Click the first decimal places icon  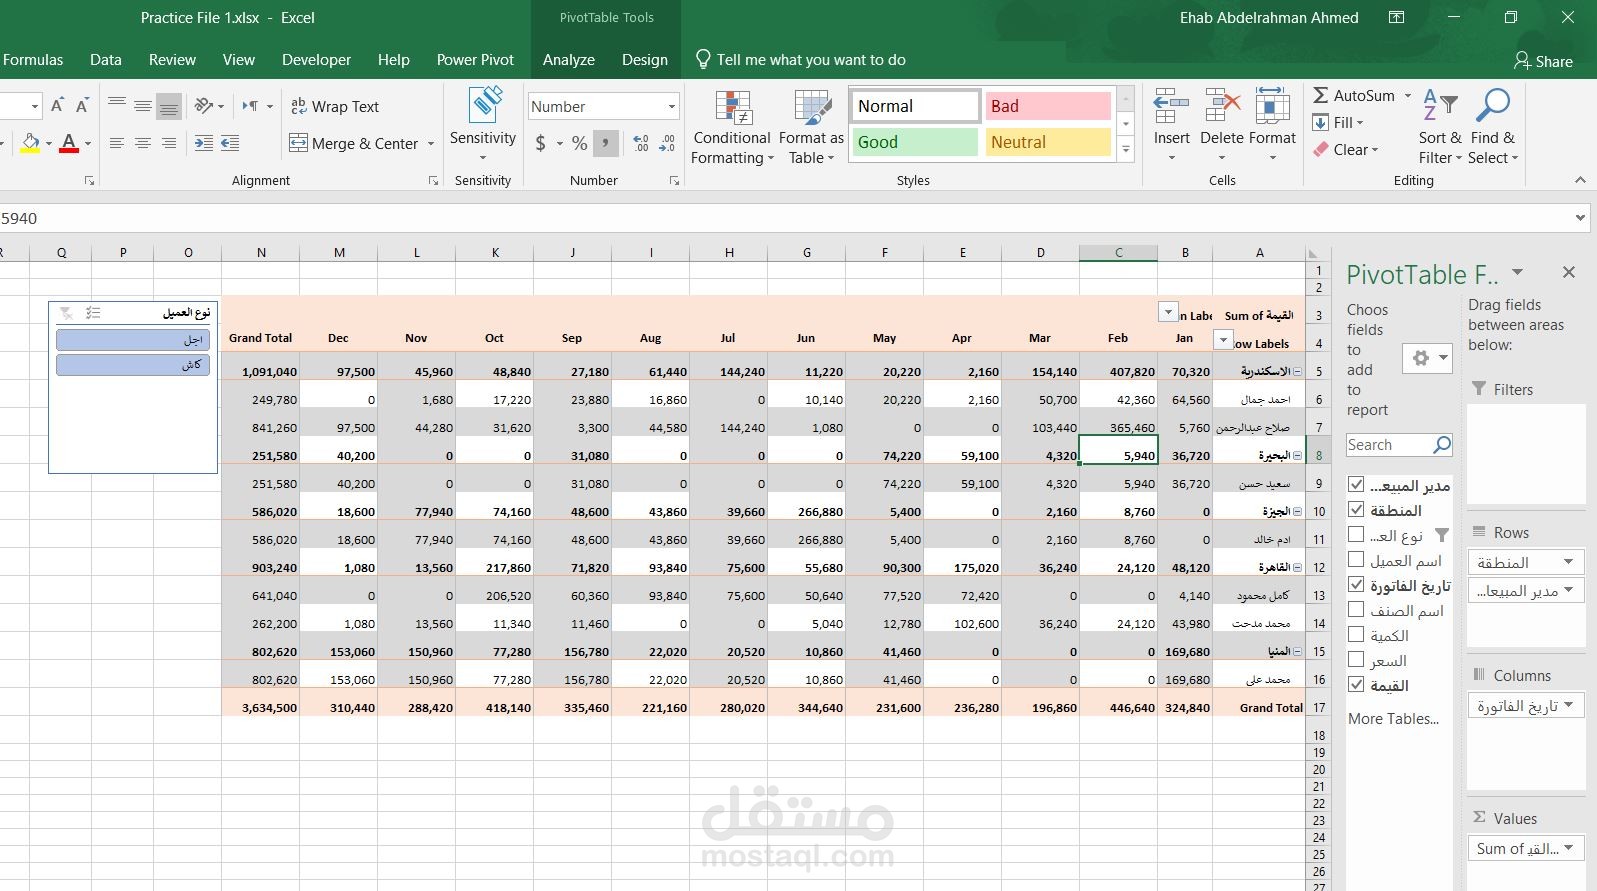pyautogui.click(x=641, y=143)
